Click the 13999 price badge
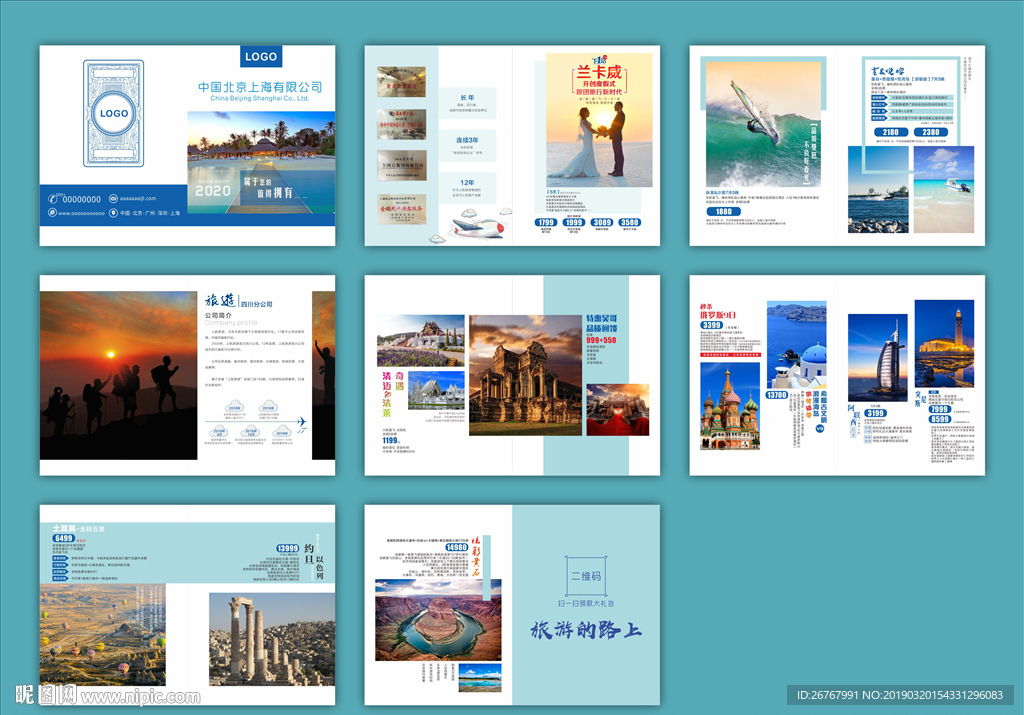Viewport: 1024px width, 715px height. click(287, 548)
